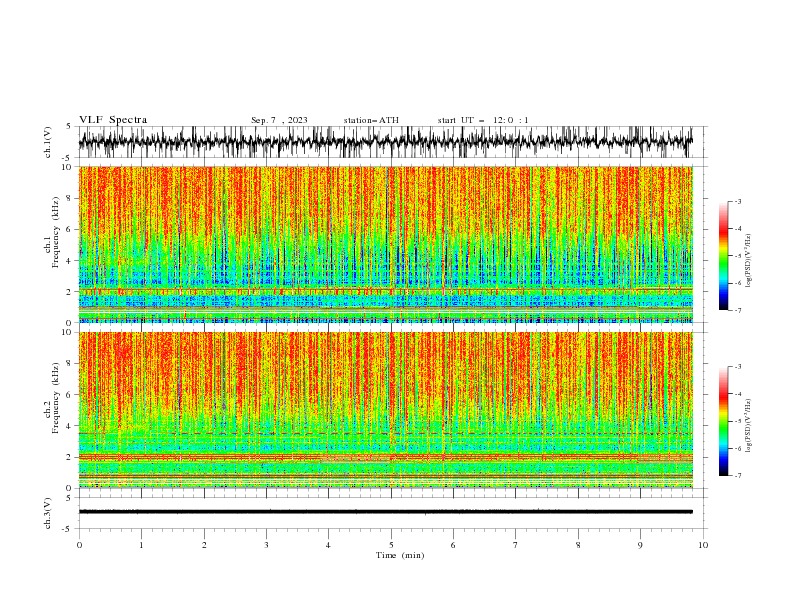Select the "start UT = 12:0 :1" text

(x=483, y=120)
